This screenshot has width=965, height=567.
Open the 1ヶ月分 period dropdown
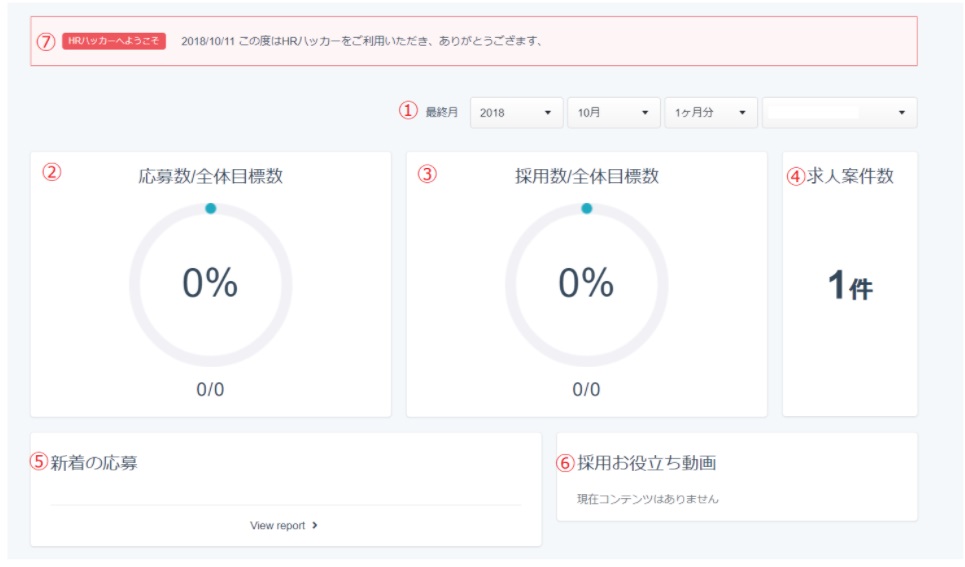point(710,113)
